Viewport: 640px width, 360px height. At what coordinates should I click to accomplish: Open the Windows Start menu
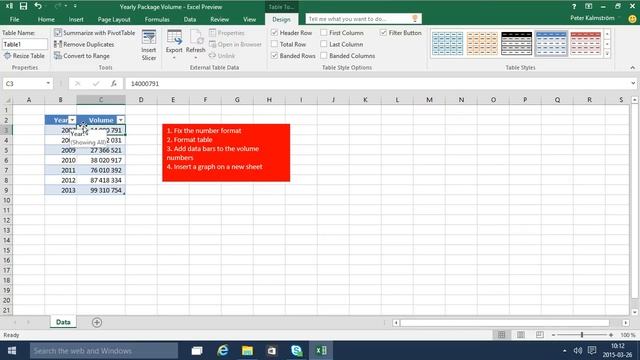tap(12, 351)
